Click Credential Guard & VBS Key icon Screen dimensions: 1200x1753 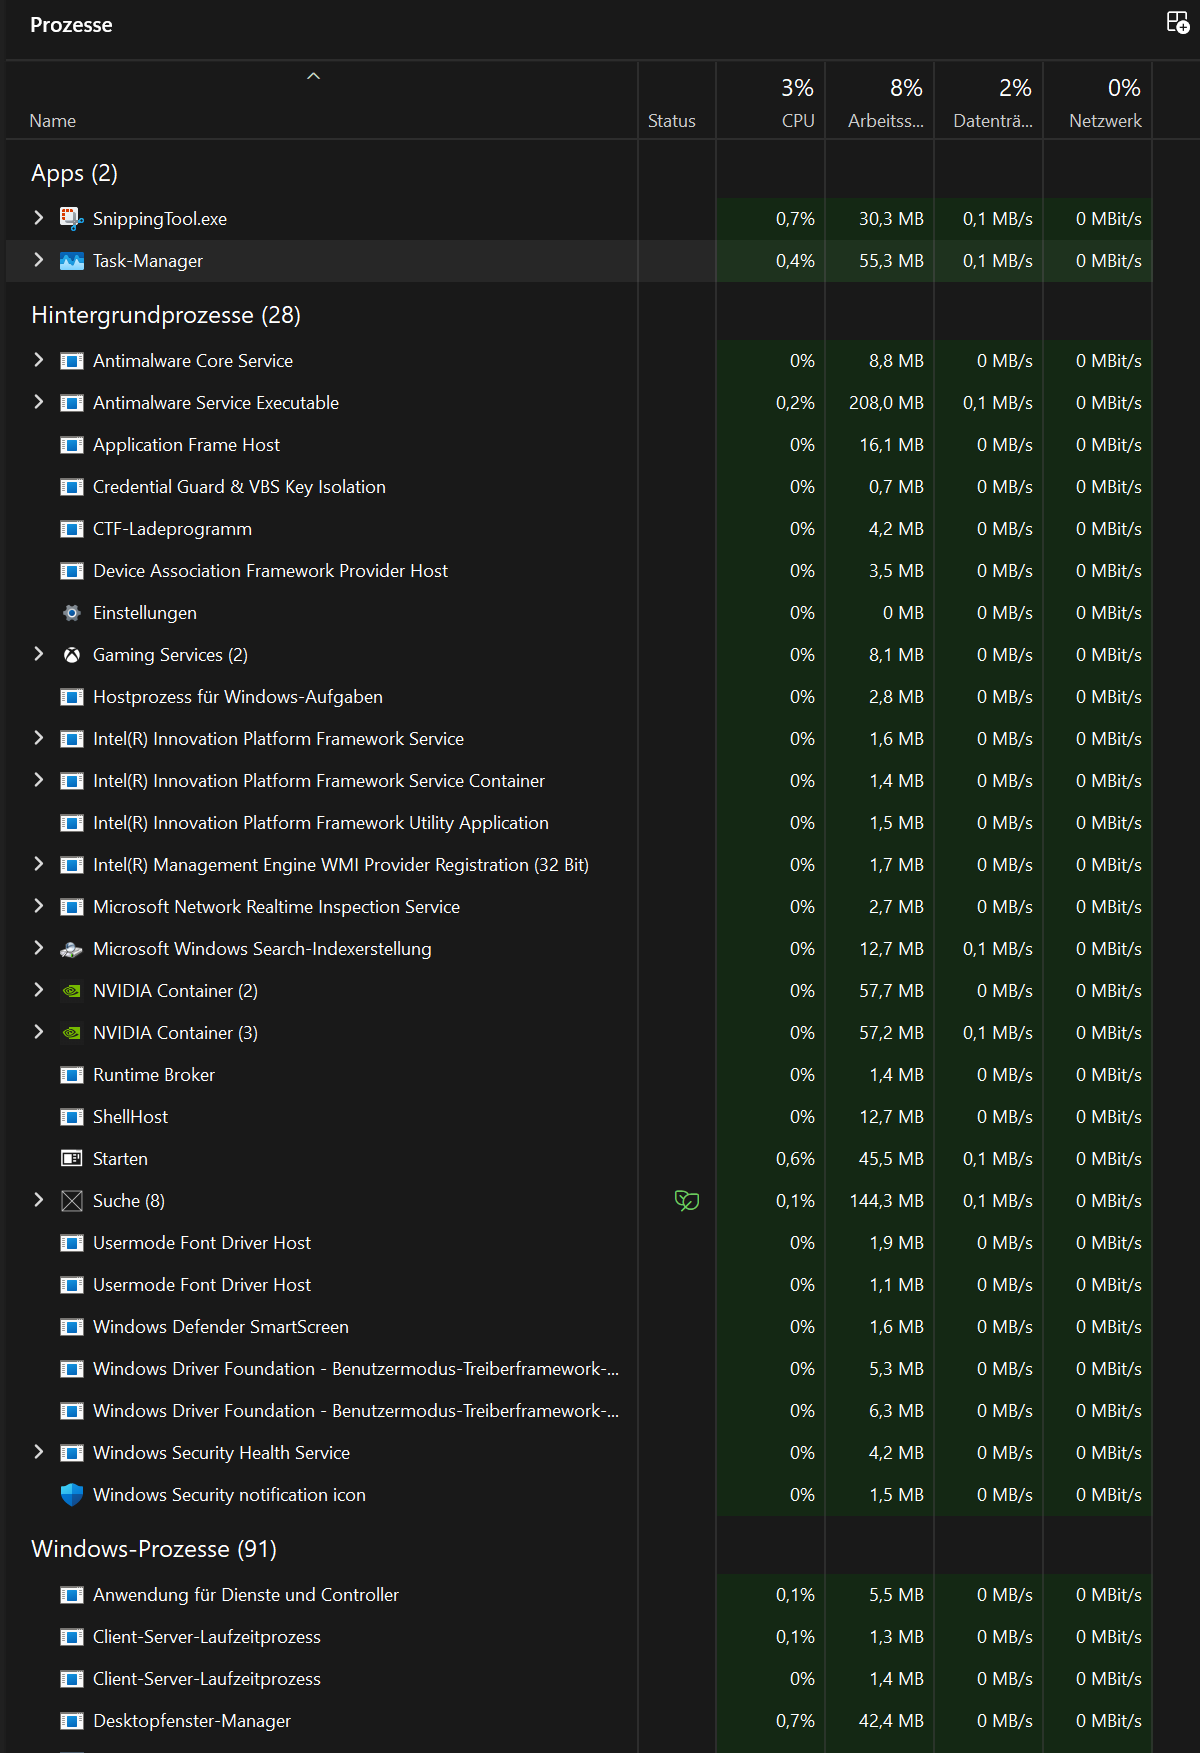(71, 487)
